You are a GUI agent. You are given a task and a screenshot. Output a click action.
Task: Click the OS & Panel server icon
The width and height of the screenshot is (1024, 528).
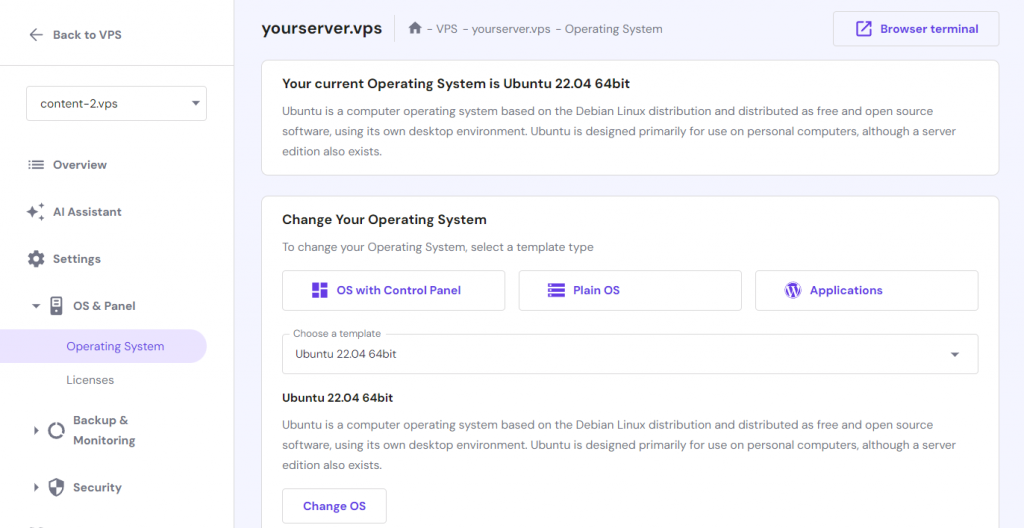tap(57, 306)
